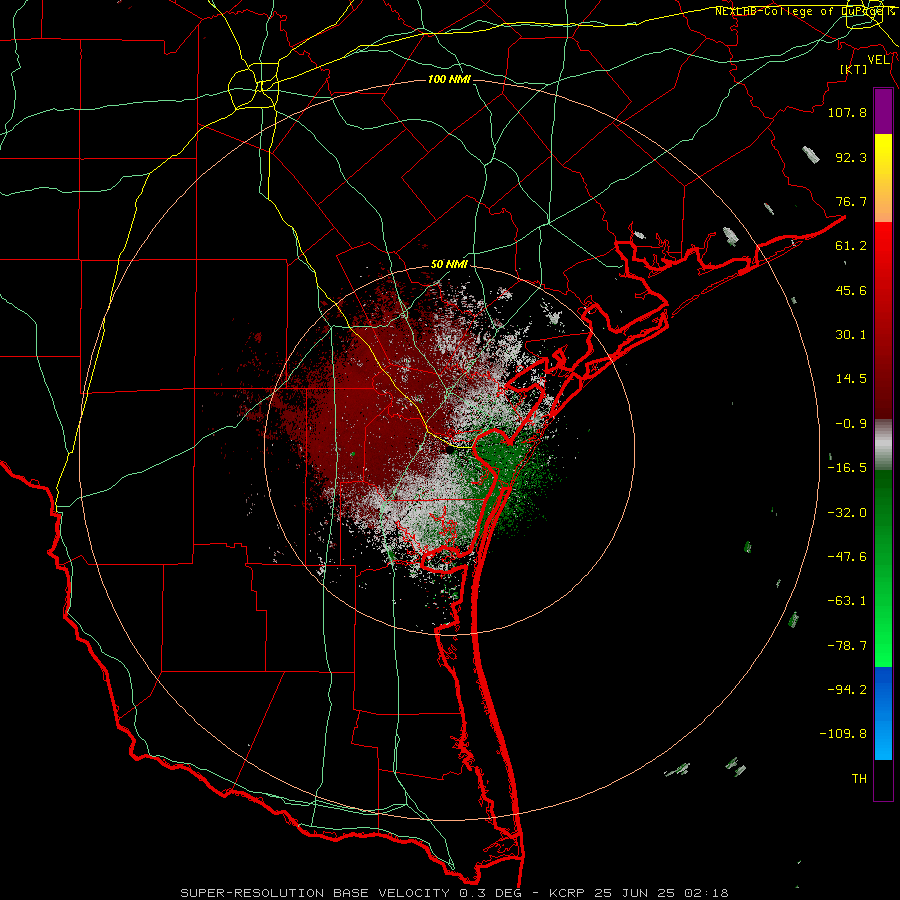Click the 100 NMI range ring label
This screenshot has width=900, height=900.
(x=449, y=79)
